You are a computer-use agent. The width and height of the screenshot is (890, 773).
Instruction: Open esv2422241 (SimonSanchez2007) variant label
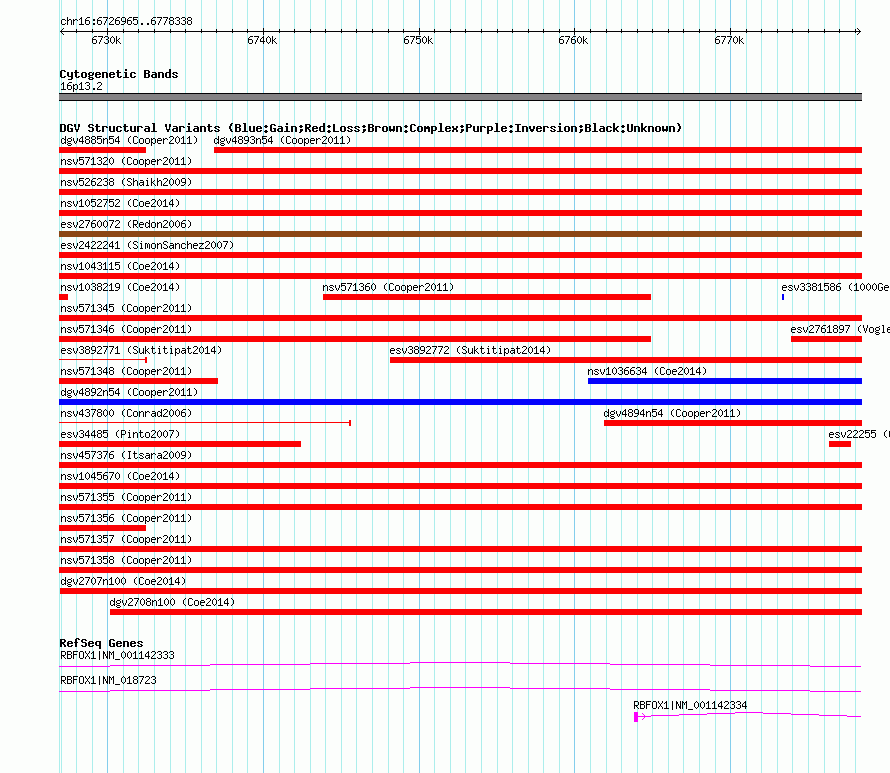(x=147, y=245)
